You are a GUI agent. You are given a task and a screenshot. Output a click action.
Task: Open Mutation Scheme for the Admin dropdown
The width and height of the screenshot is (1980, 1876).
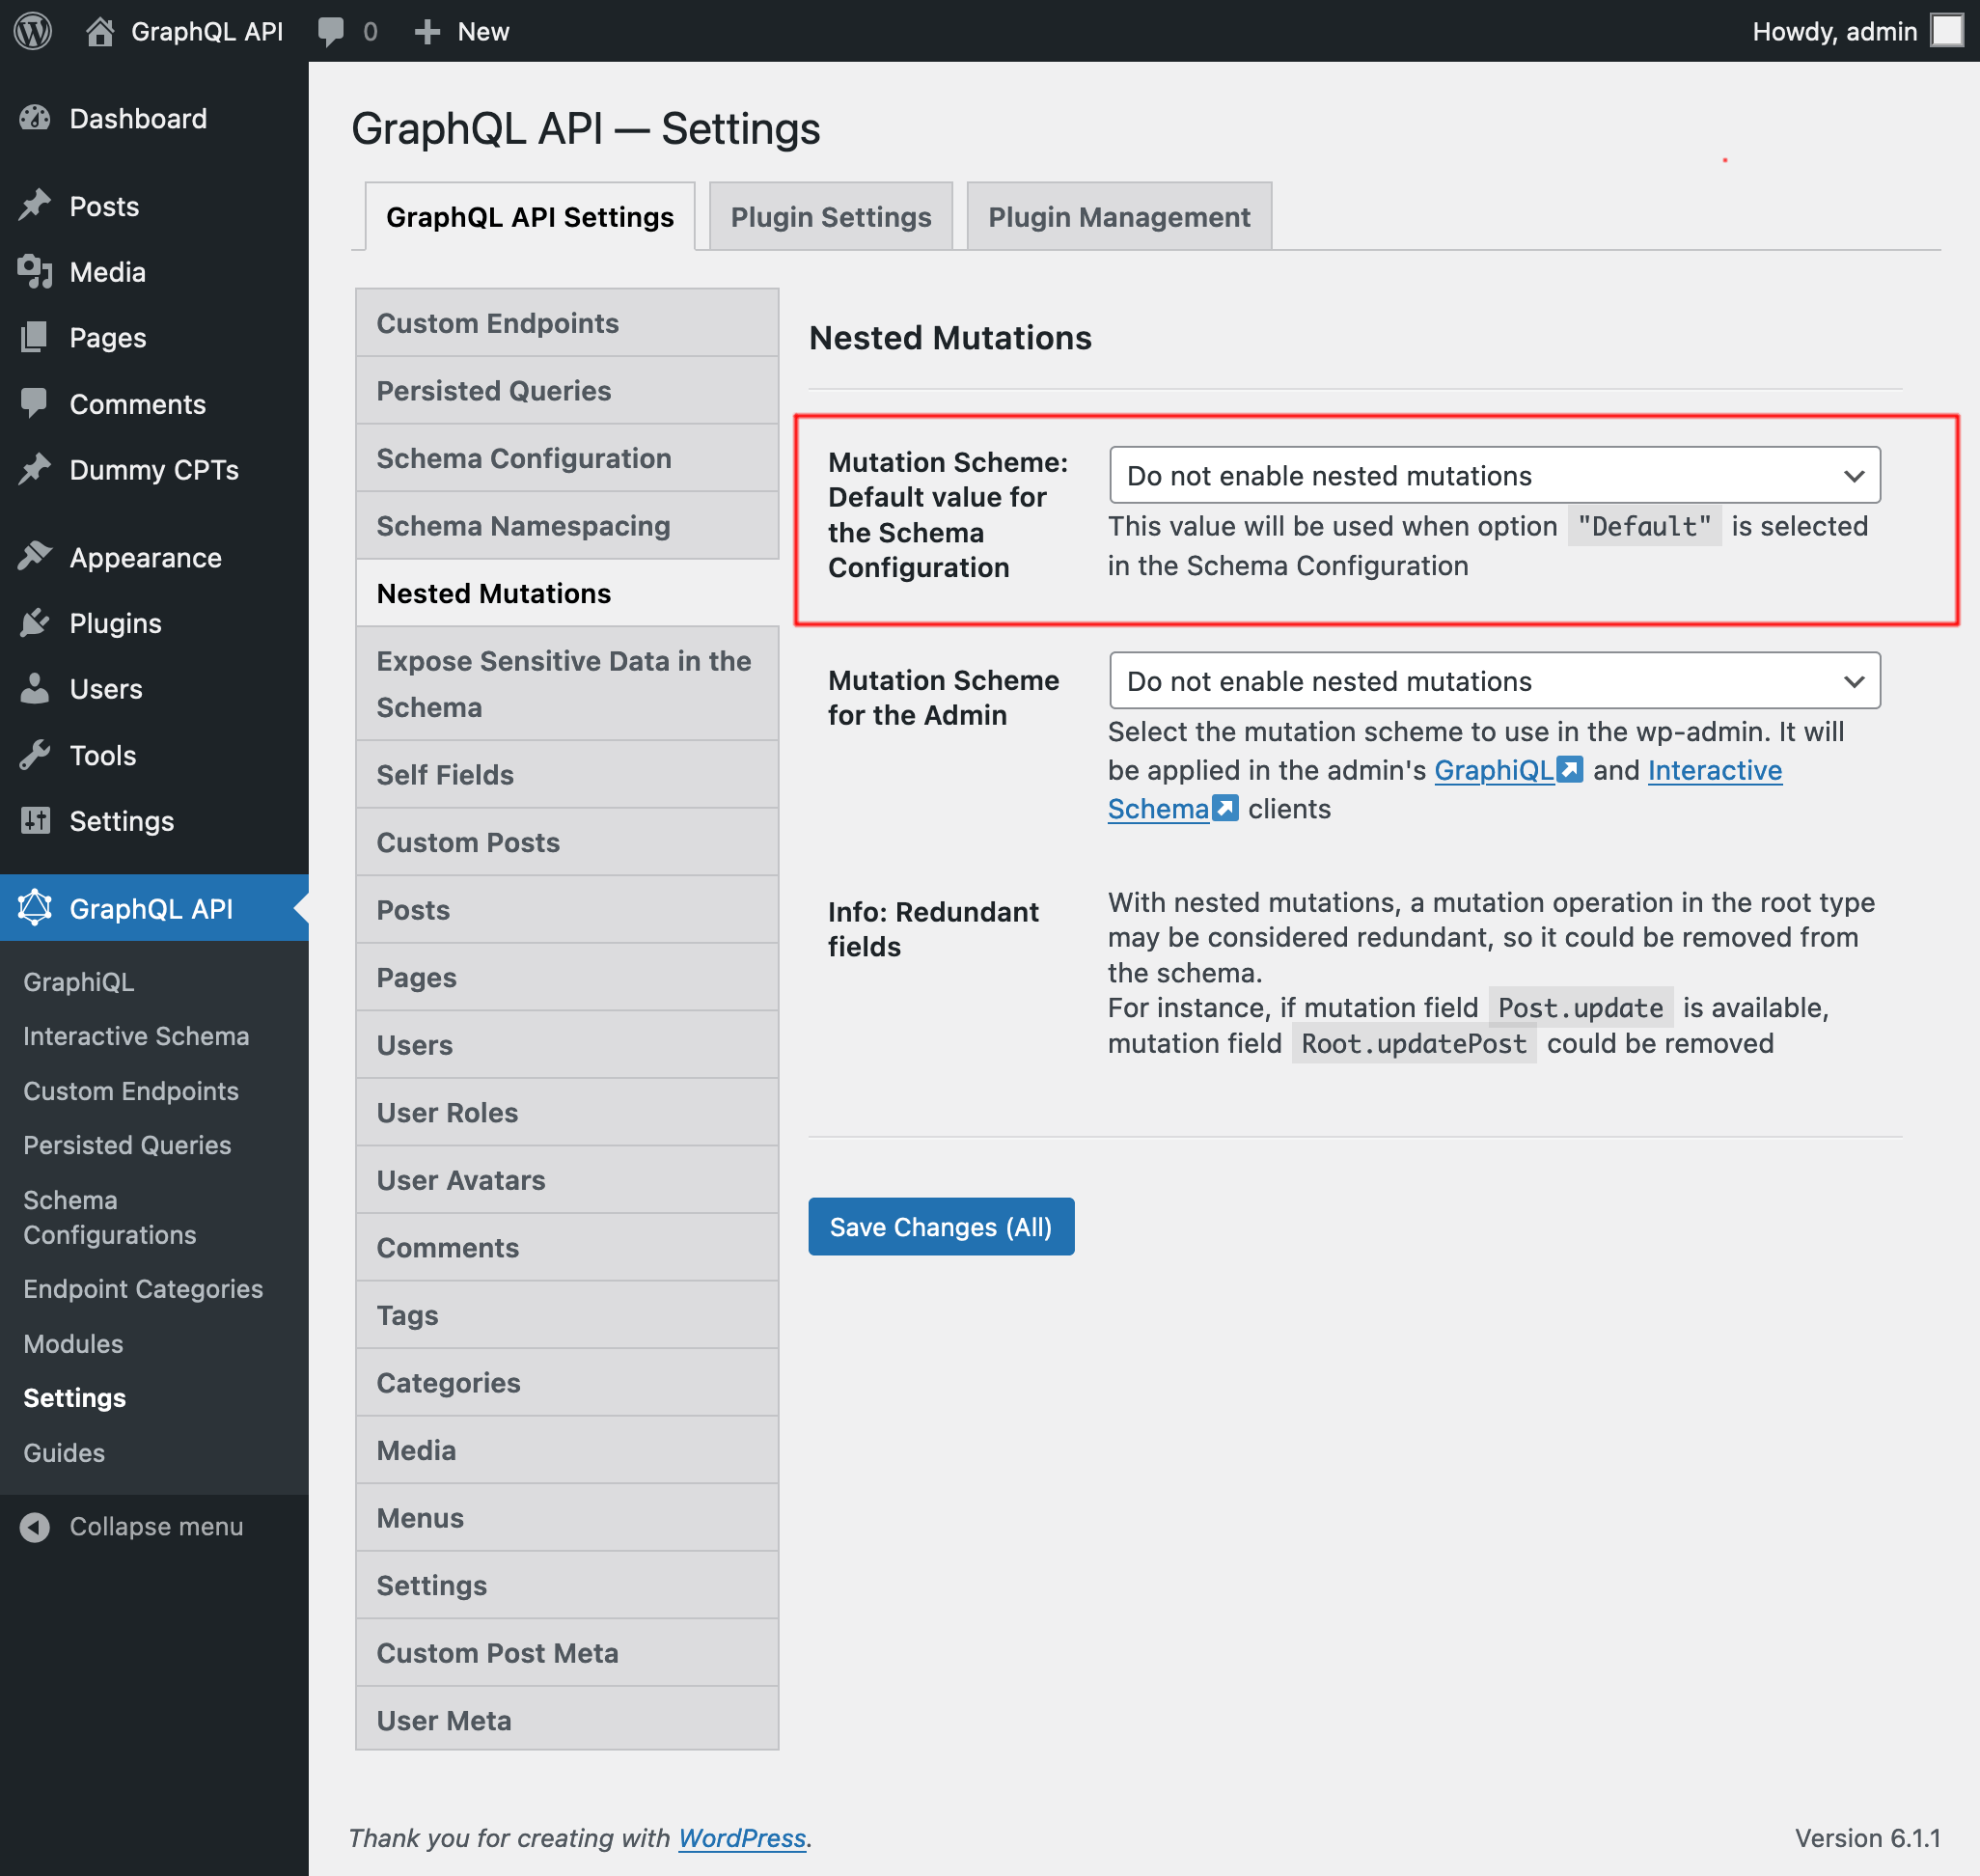pyautogui.click(x=1494, y=681)
